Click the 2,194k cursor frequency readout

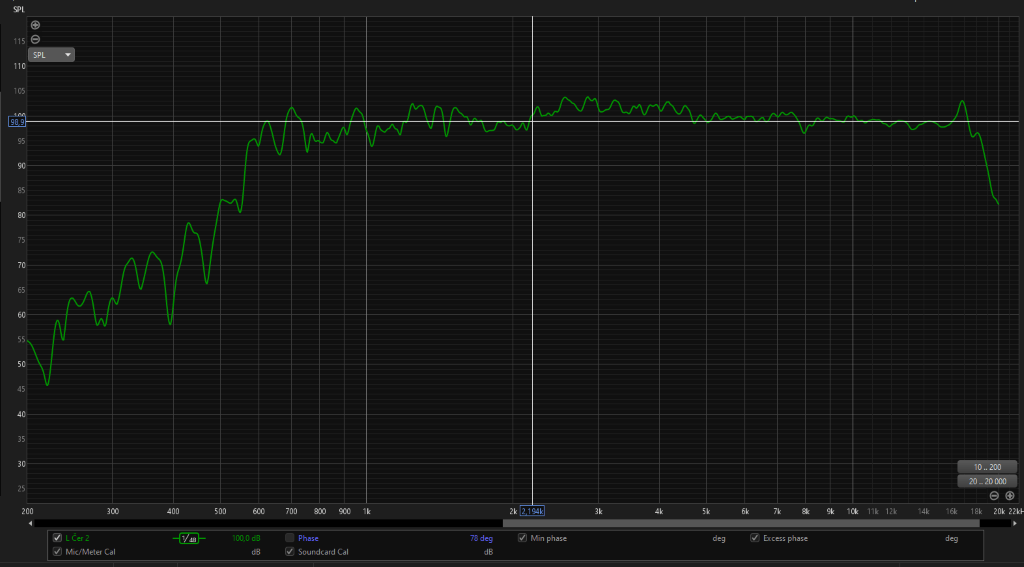(x=532, y=511)
